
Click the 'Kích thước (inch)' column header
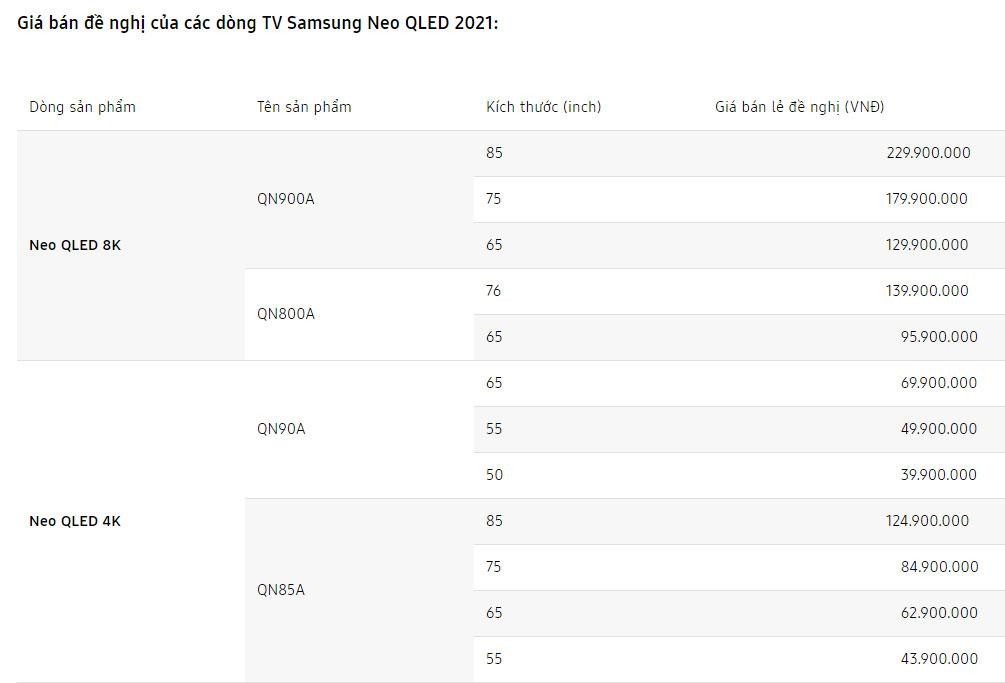tap(543, 107)
